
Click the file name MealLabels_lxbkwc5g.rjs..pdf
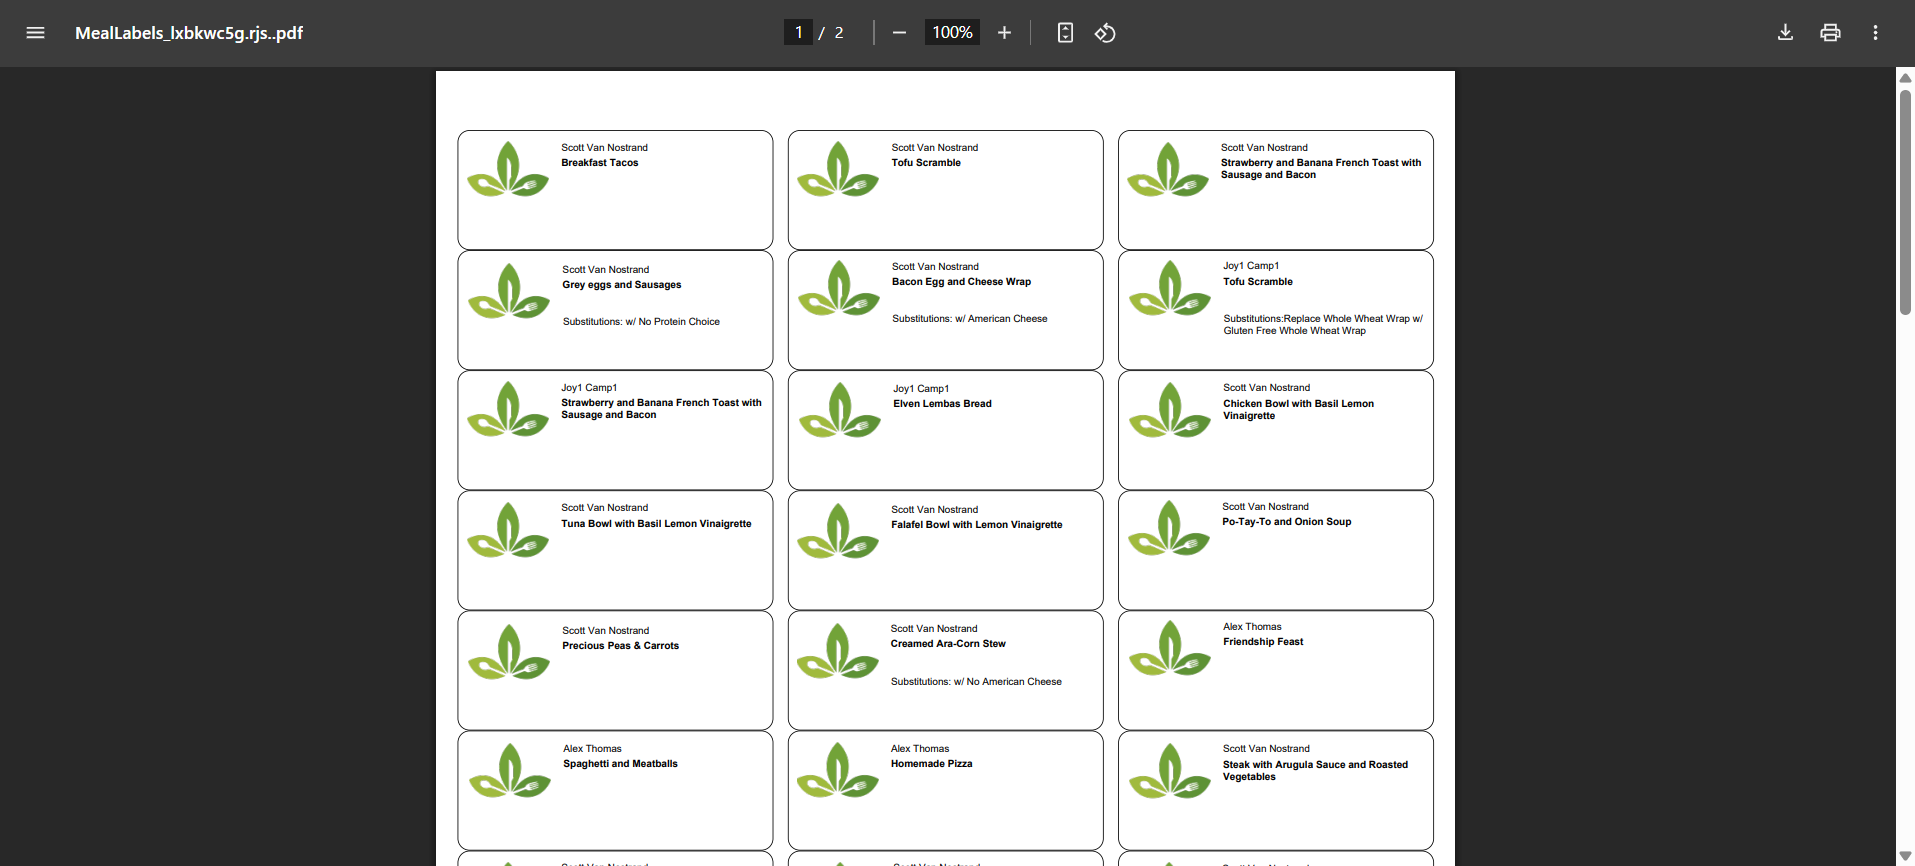(189, 33)
